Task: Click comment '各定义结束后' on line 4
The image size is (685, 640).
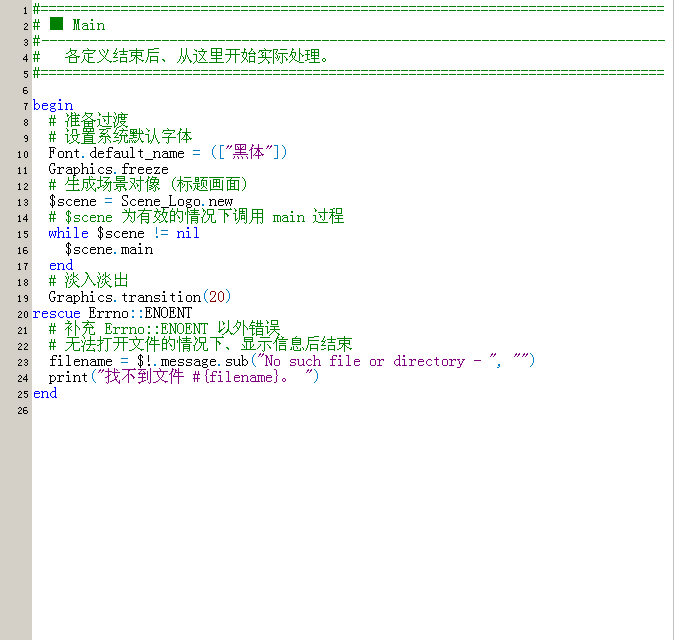Action: coord(112,56)
